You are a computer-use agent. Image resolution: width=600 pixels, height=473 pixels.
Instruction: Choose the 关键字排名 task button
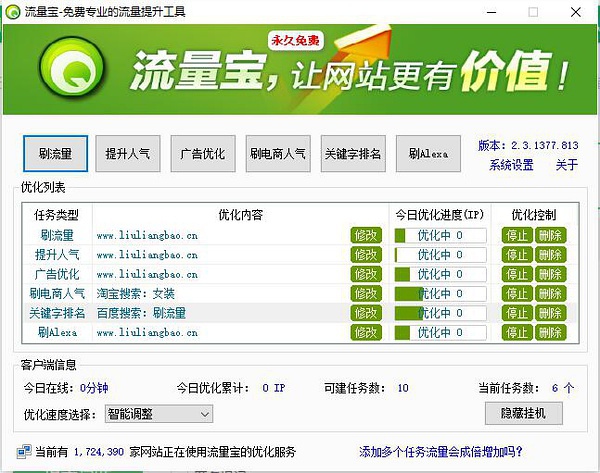pos(353,154)
